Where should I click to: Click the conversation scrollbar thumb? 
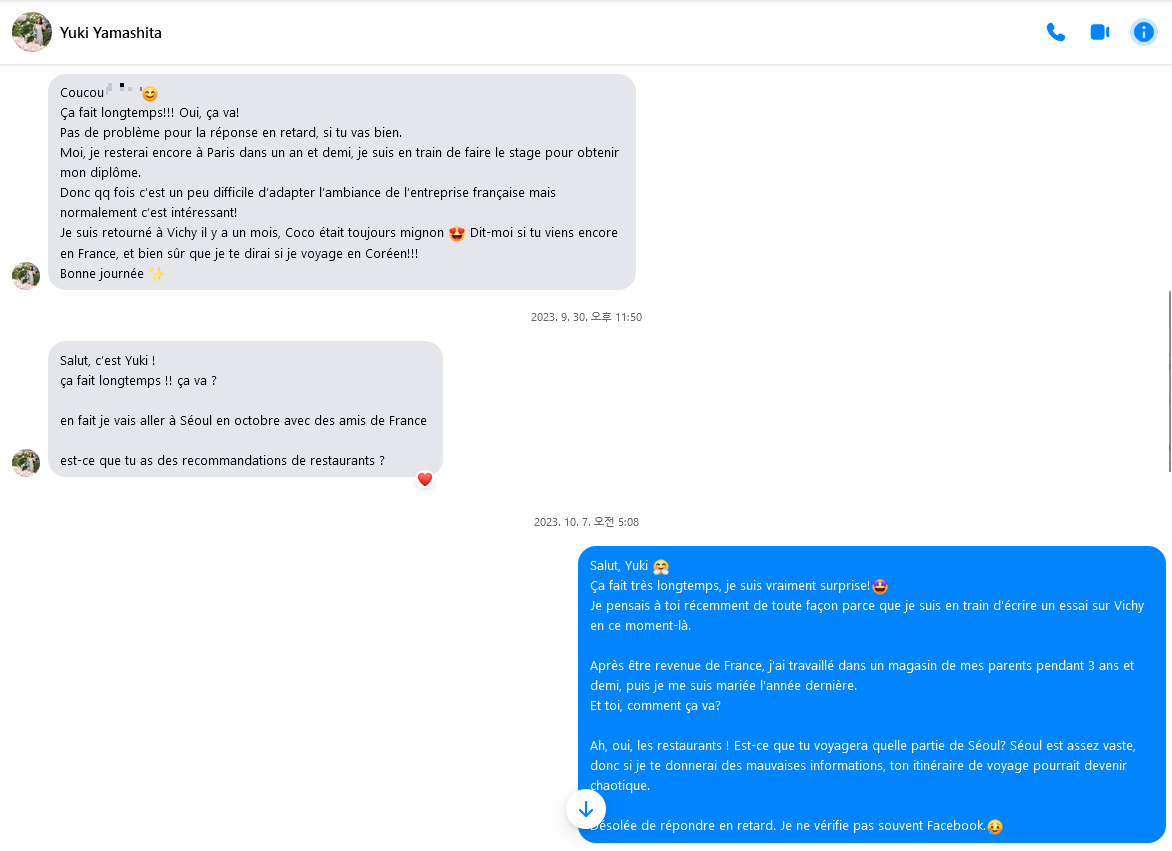[1169, 381]
